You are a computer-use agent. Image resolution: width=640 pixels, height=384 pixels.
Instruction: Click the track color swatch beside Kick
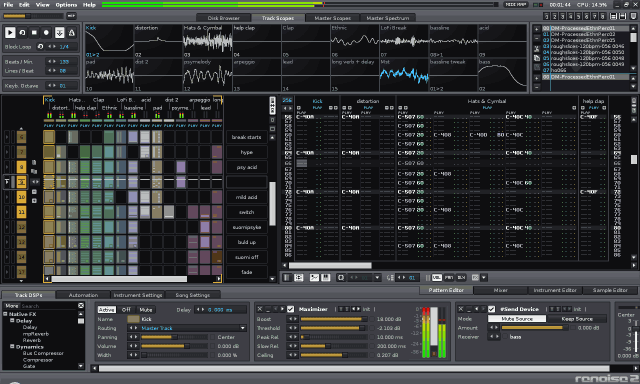pos(133,319)
